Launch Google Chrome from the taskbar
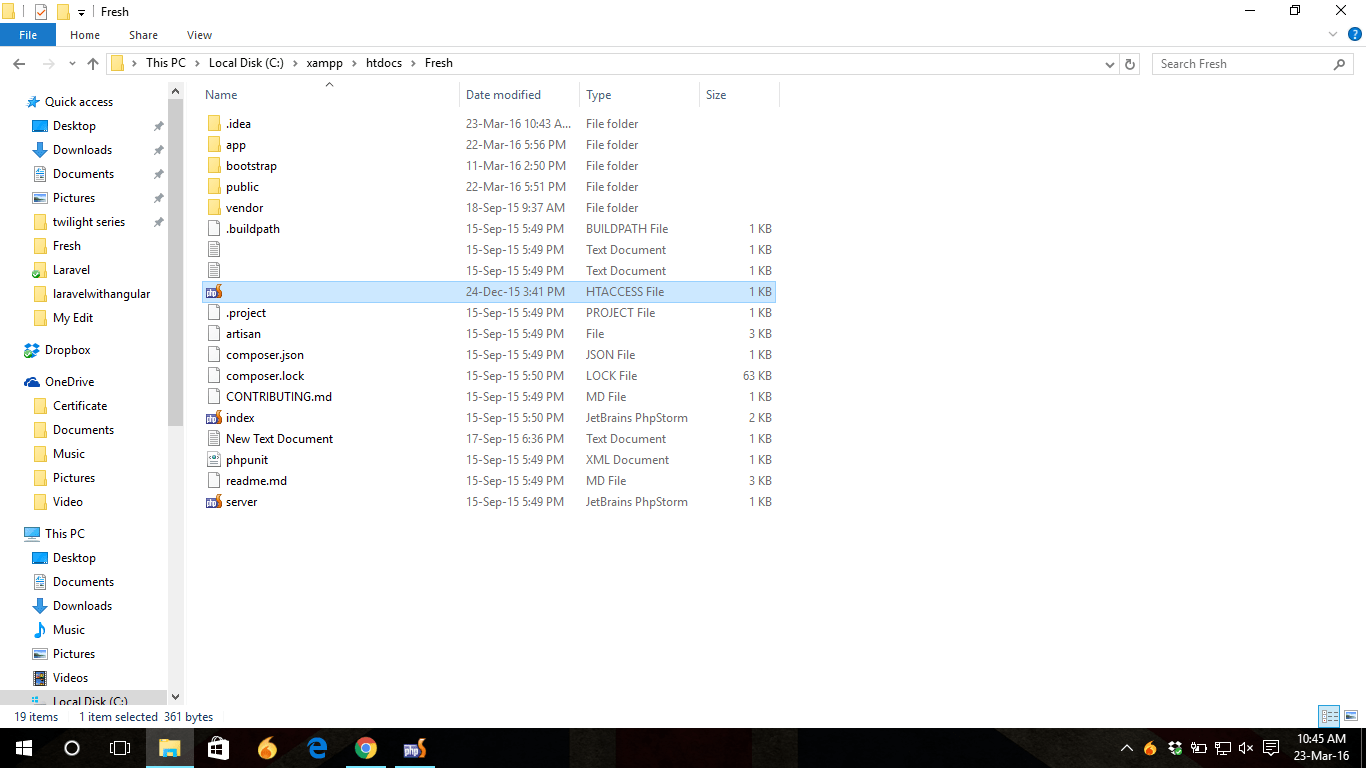1366x768 pixels. [366, 748]
